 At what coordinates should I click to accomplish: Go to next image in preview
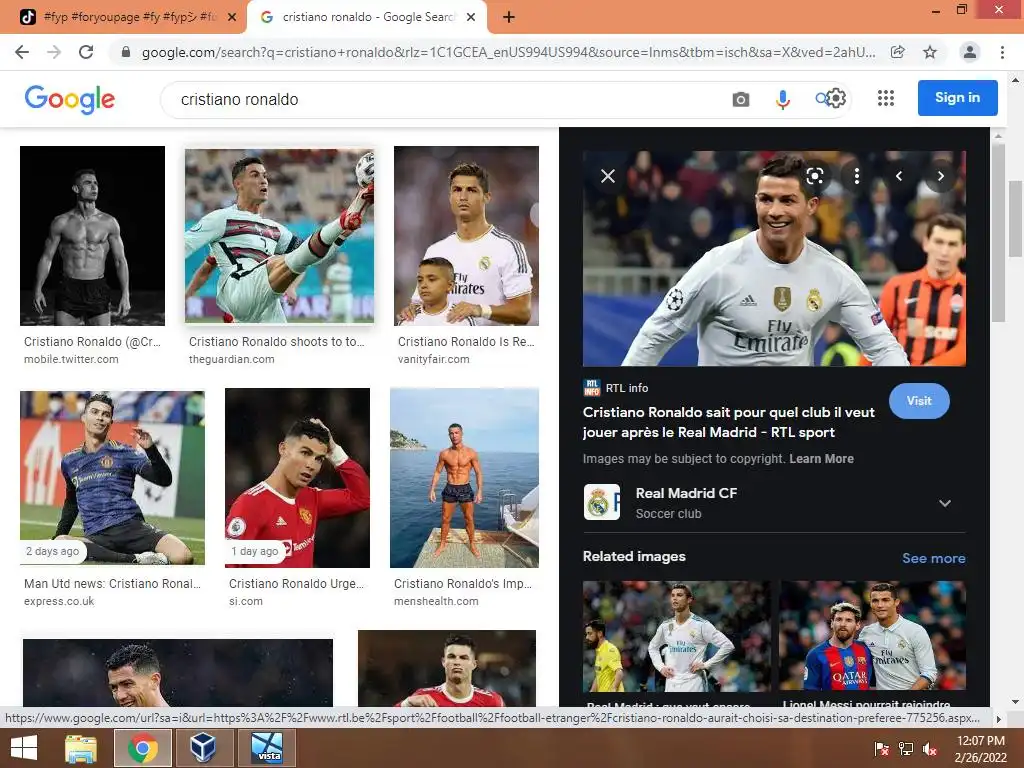point(940,176)
